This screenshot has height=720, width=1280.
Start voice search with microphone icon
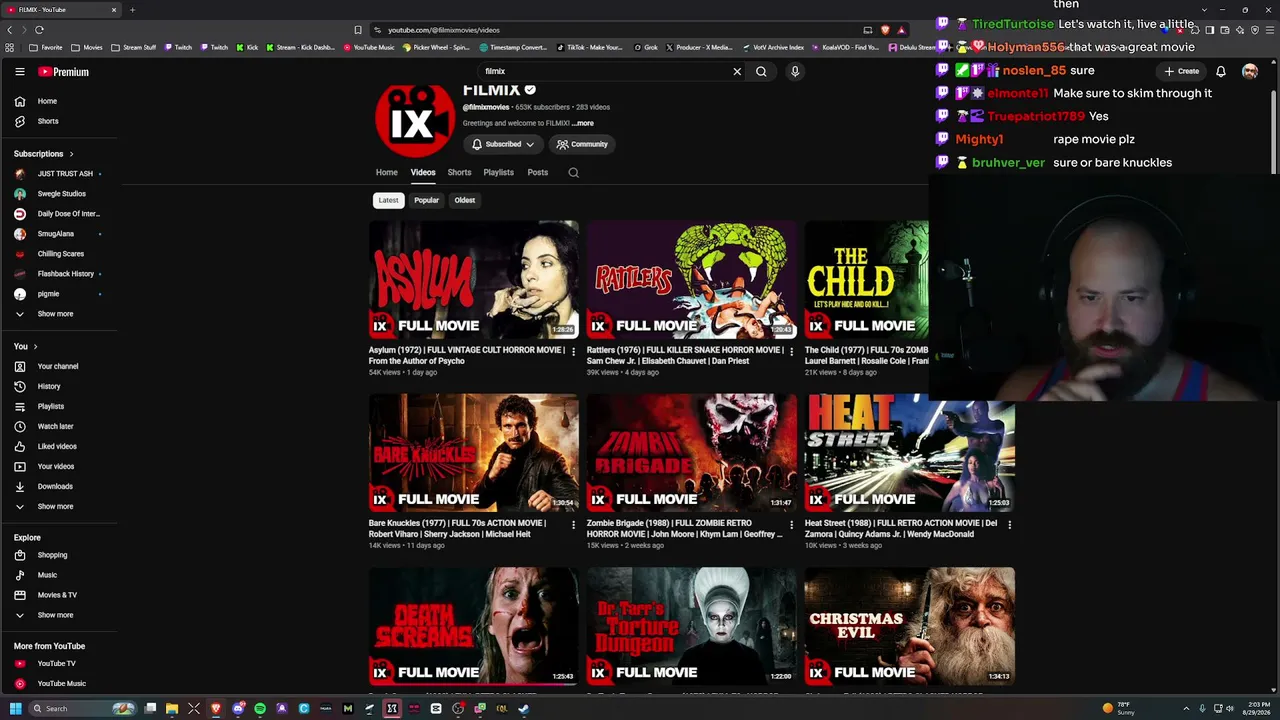[795, 72]
